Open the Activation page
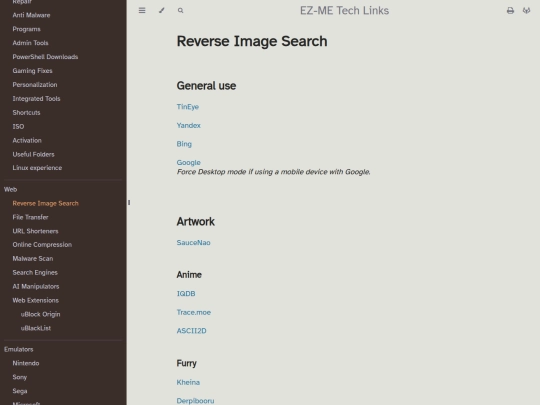Image resolution: width=540 pixels, height=405 pixels. coord(27,141)
